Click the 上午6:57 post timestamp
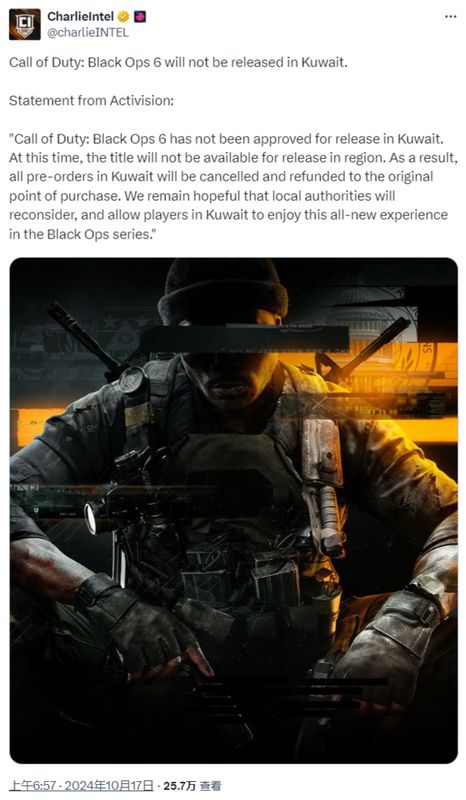This screenshot has width=466, height=800. (31, 786)
